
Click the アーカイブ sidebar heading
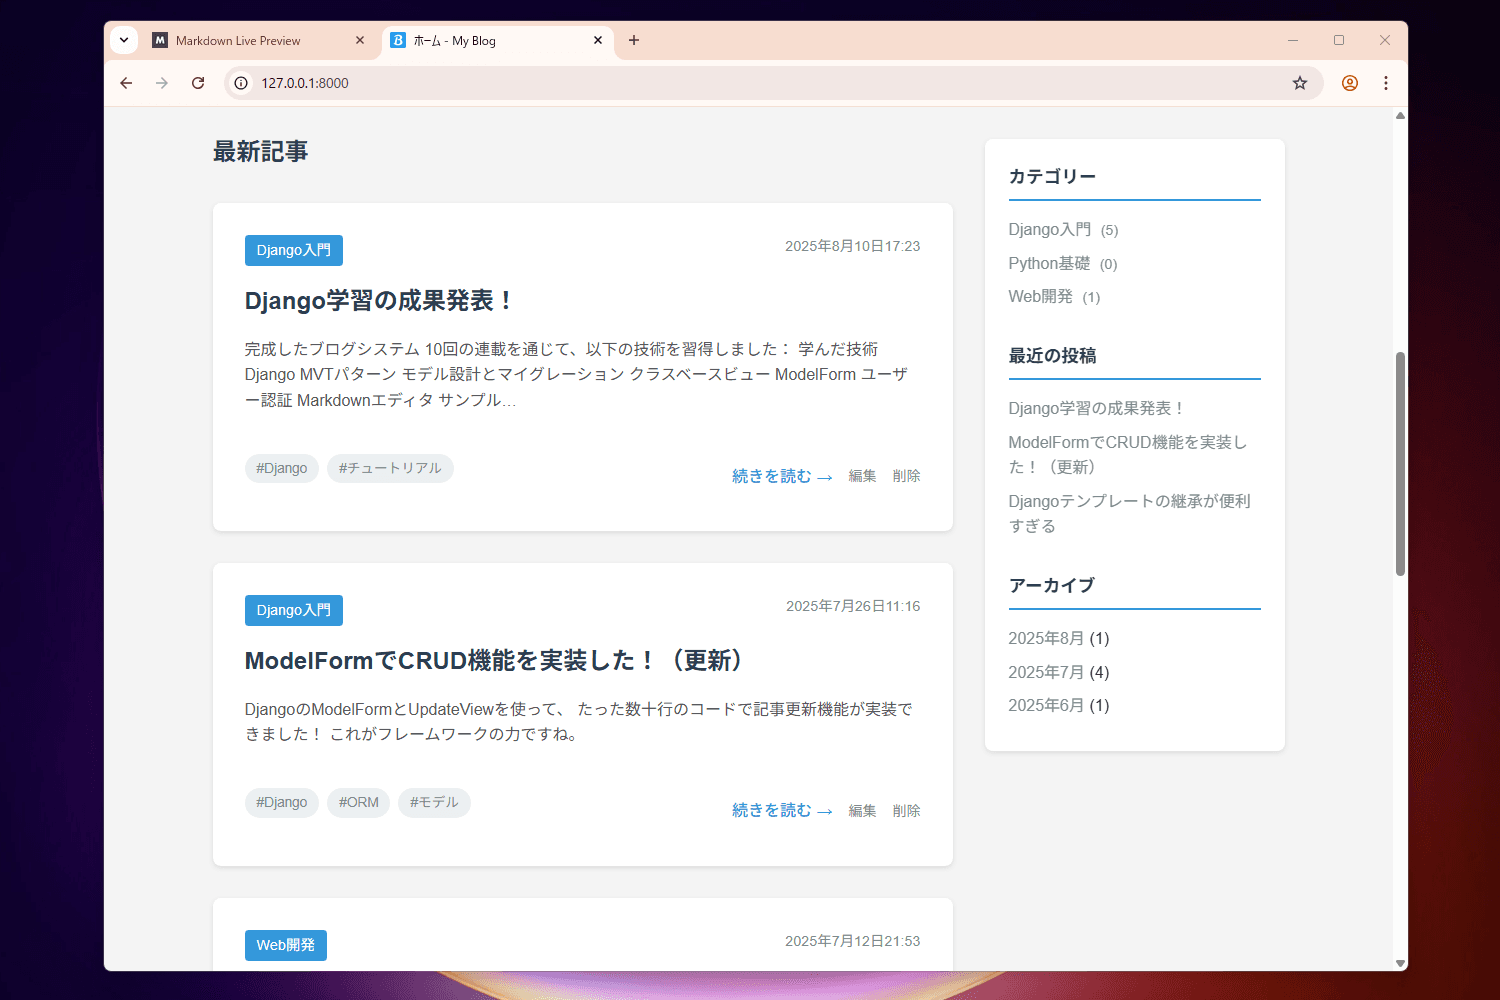click(1051, 585)
